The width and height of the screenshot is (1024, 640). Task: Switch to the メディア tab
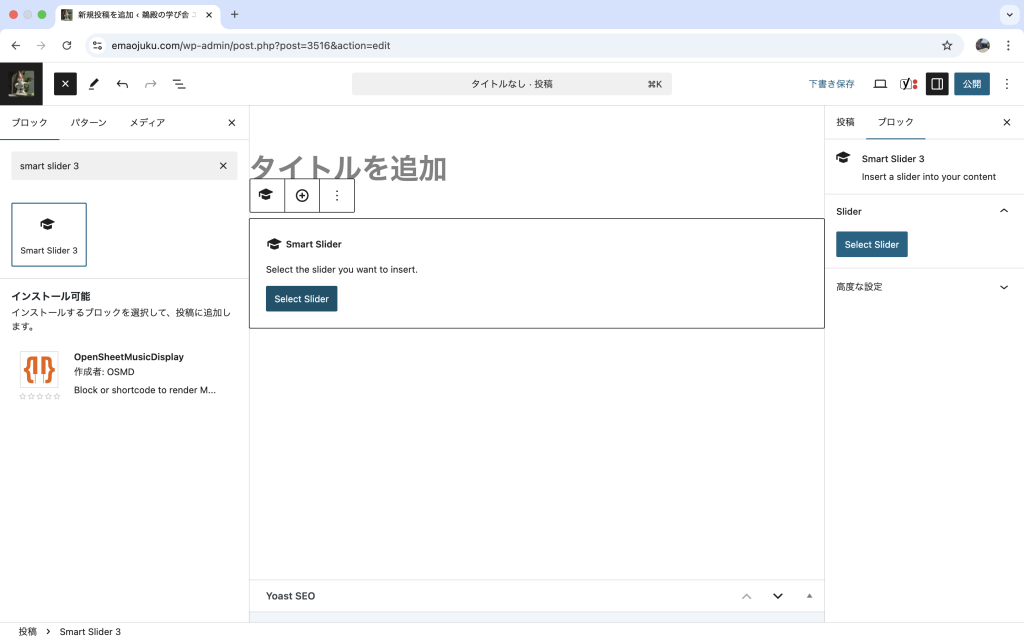click(x=147, y=122)
